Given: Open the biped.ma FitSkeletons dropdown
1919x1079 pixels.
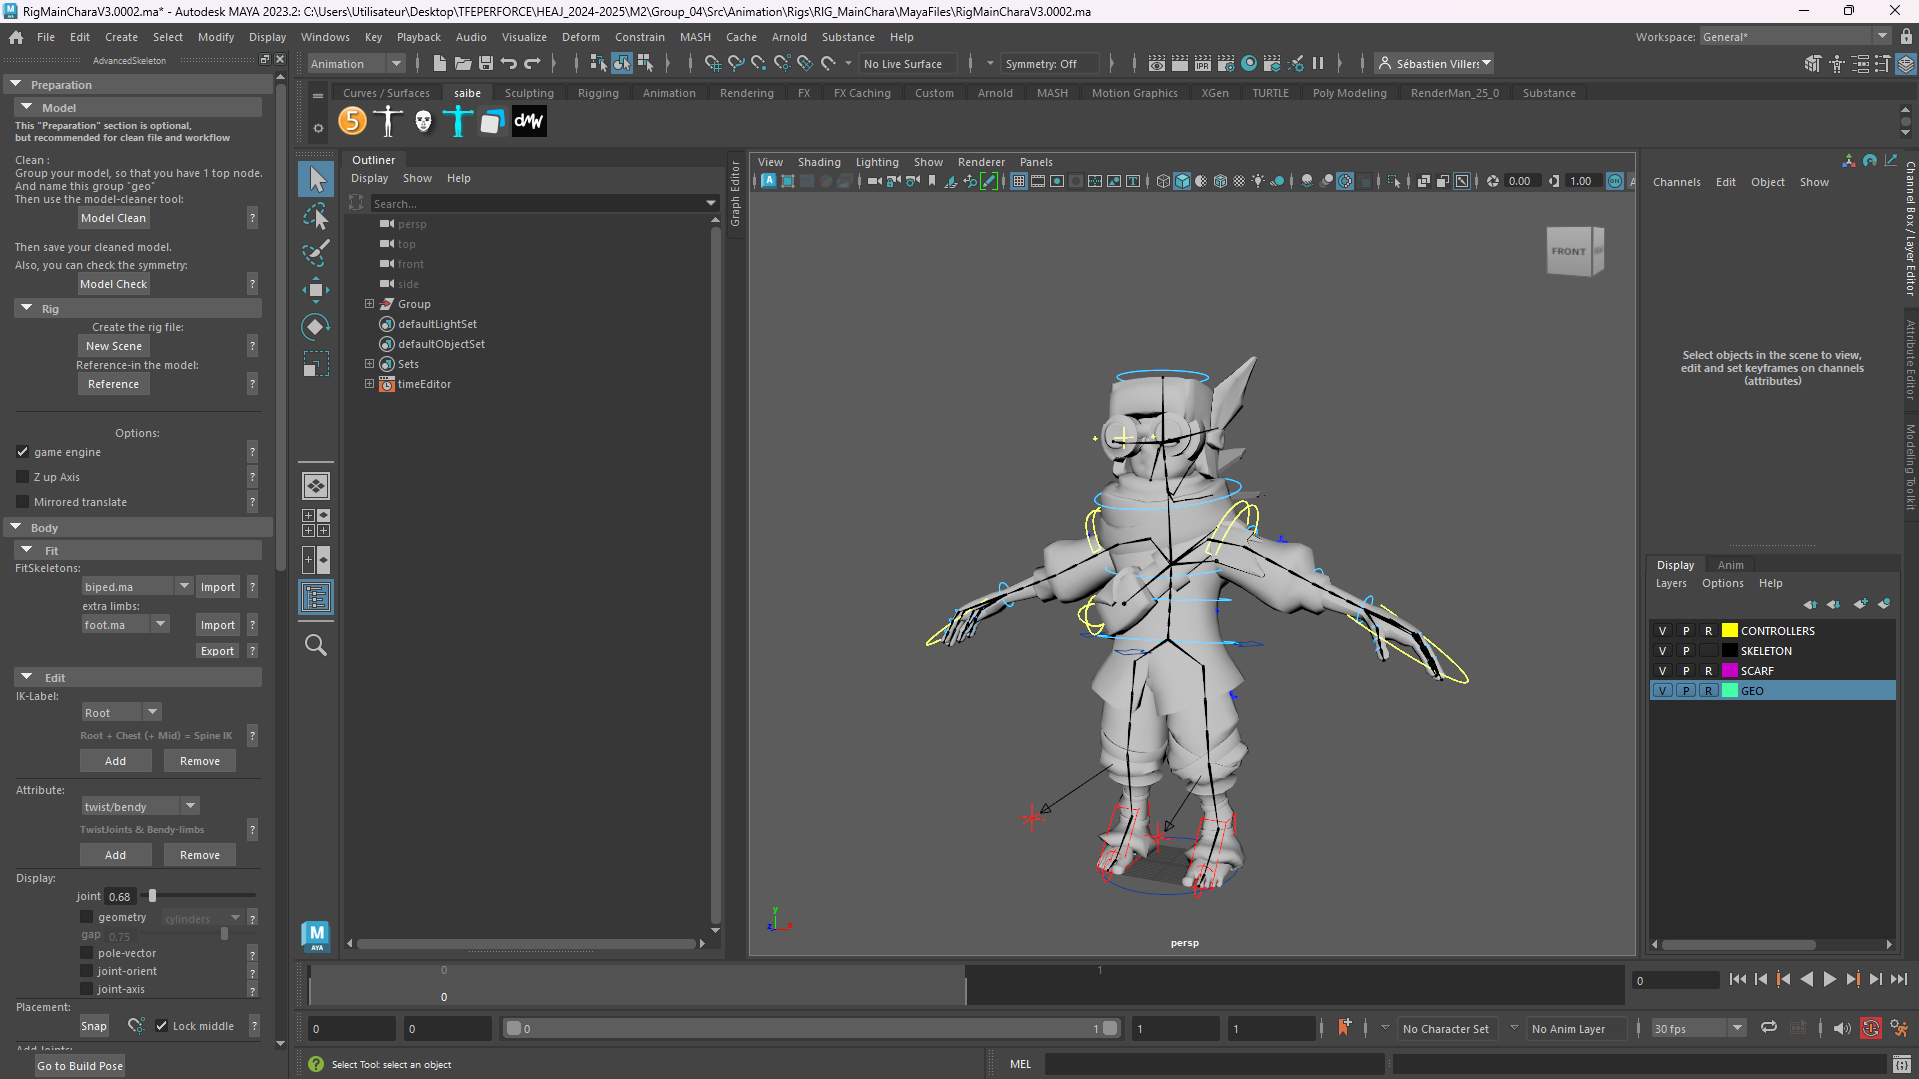Looking at the screenshot, I should (183, 586).
